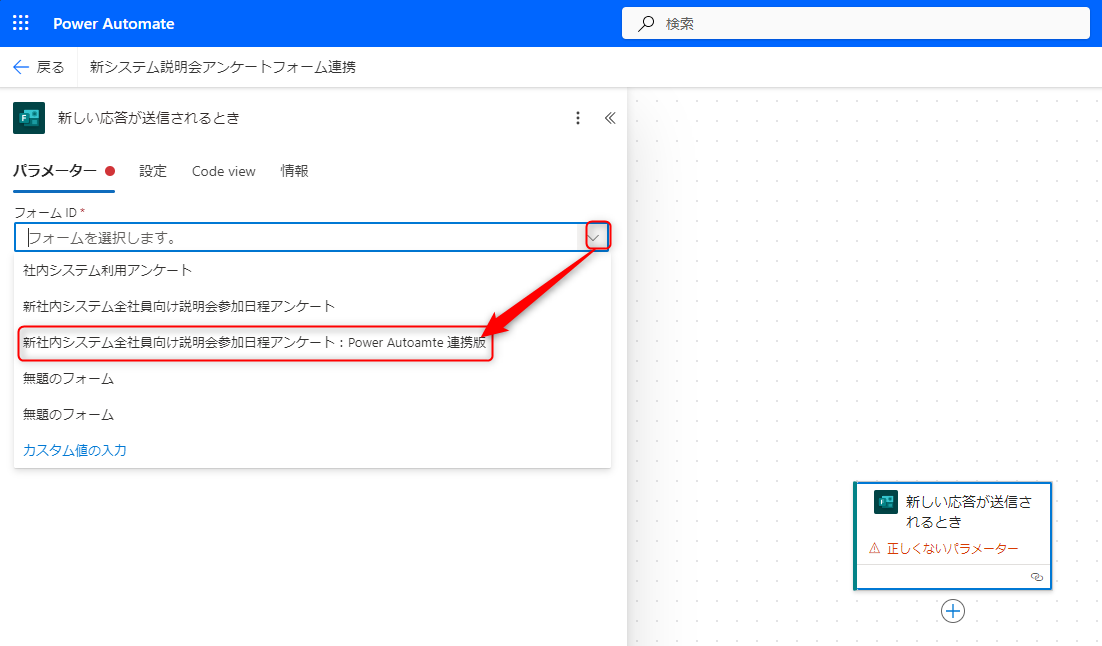Image resolution: width=1102 pixels, height=646 pixels.
Task: Open the app launcher waffle icon
Action: [x=21, y=23]
